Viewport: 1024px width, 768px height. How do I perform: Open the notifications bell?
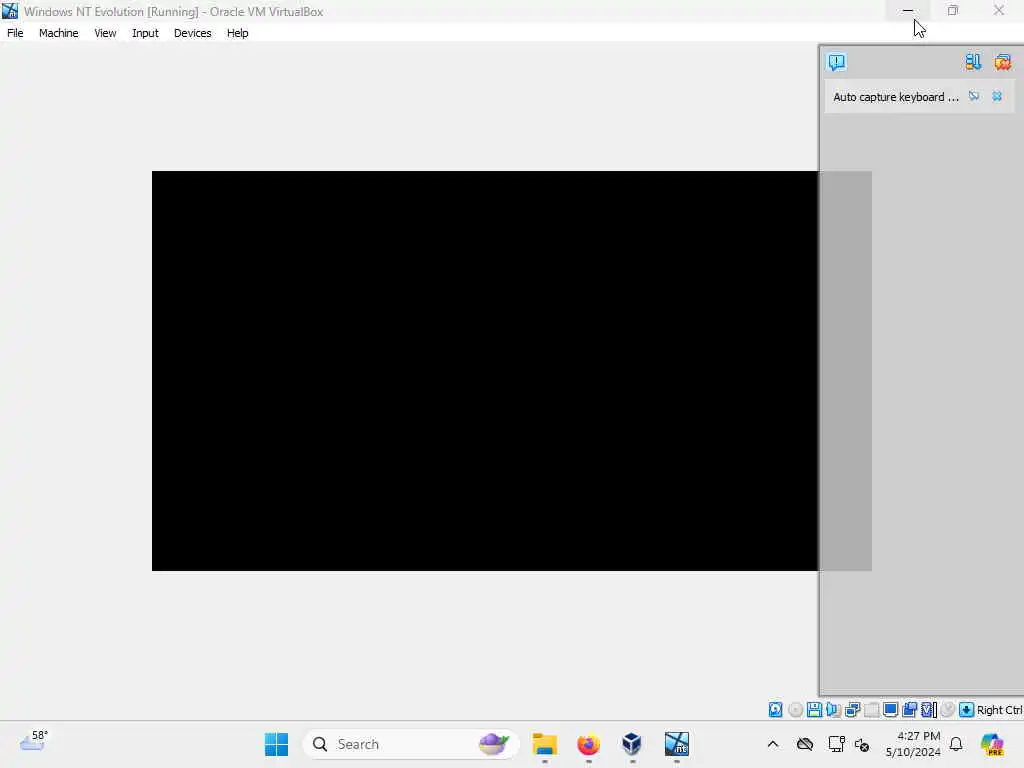click(956, 744)
